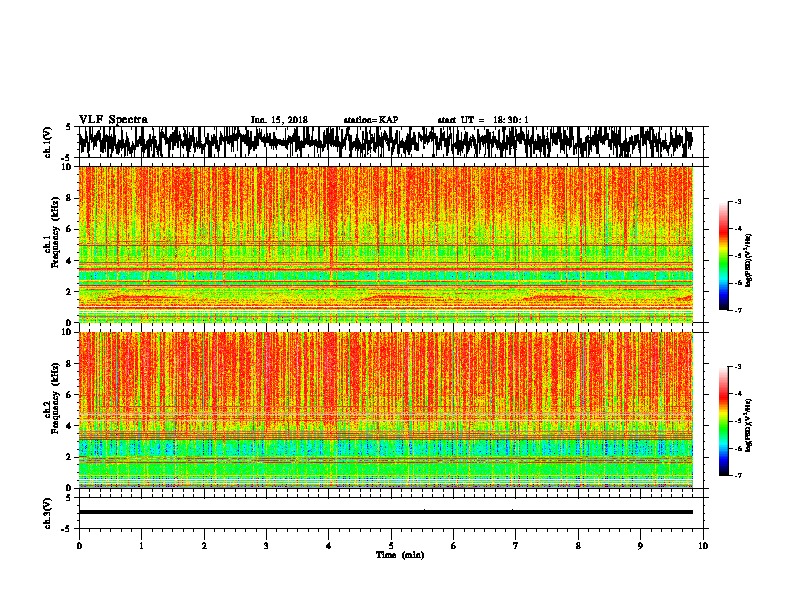Click time axis tick label 8
The image size is (792, 612).
point(578,546)
